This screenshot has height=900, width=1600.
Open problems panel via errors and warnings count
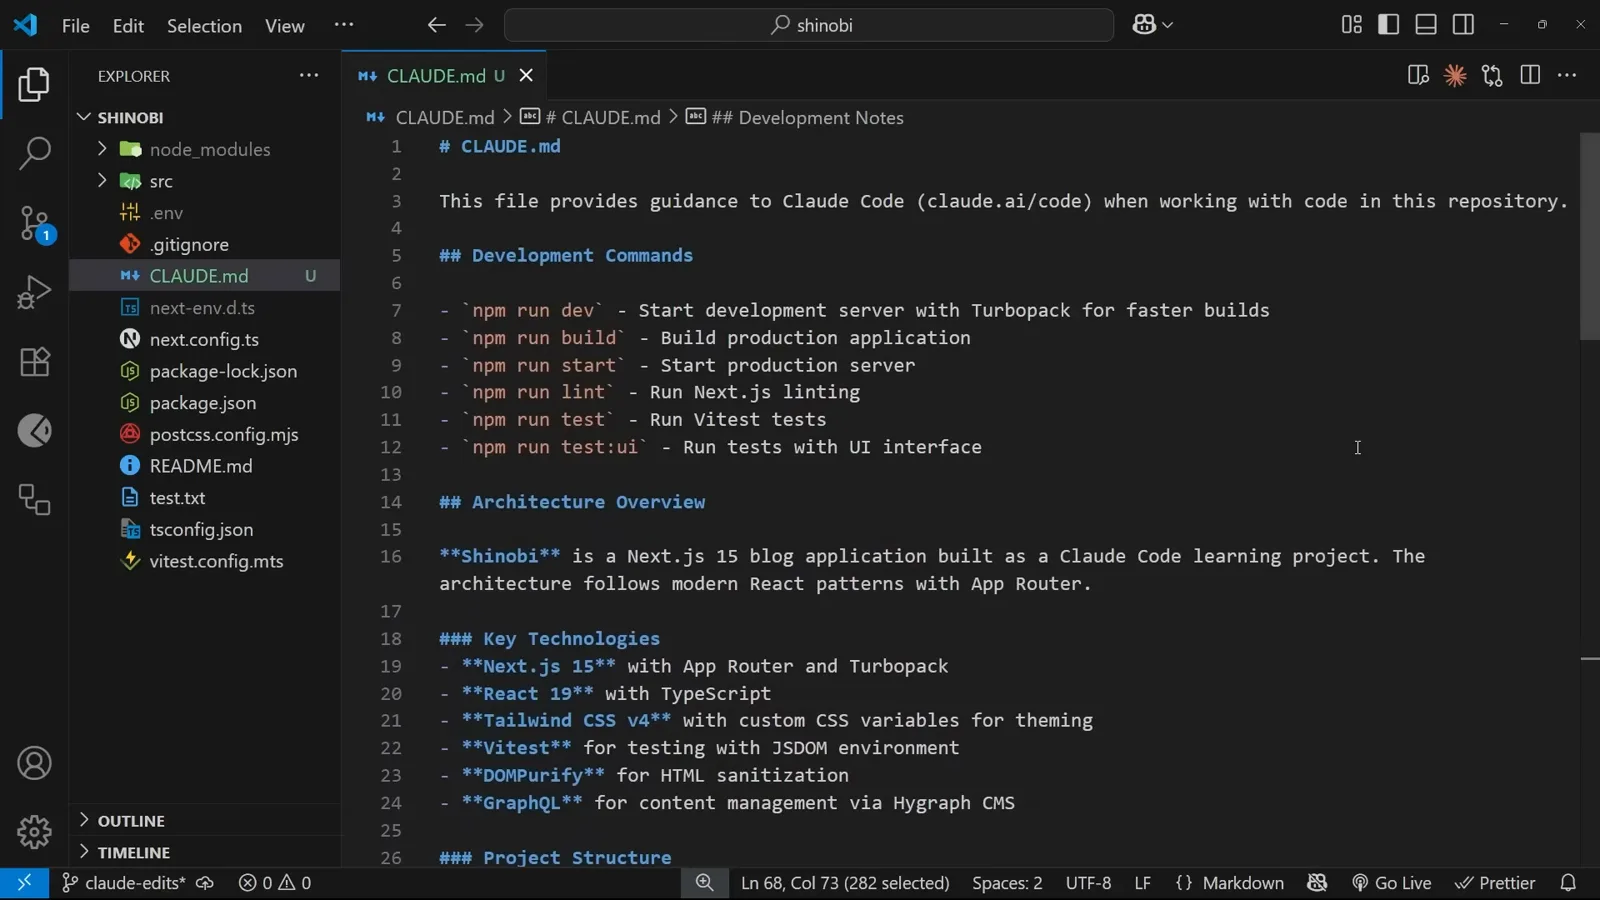pyautogui.click(x=275, y=883)
